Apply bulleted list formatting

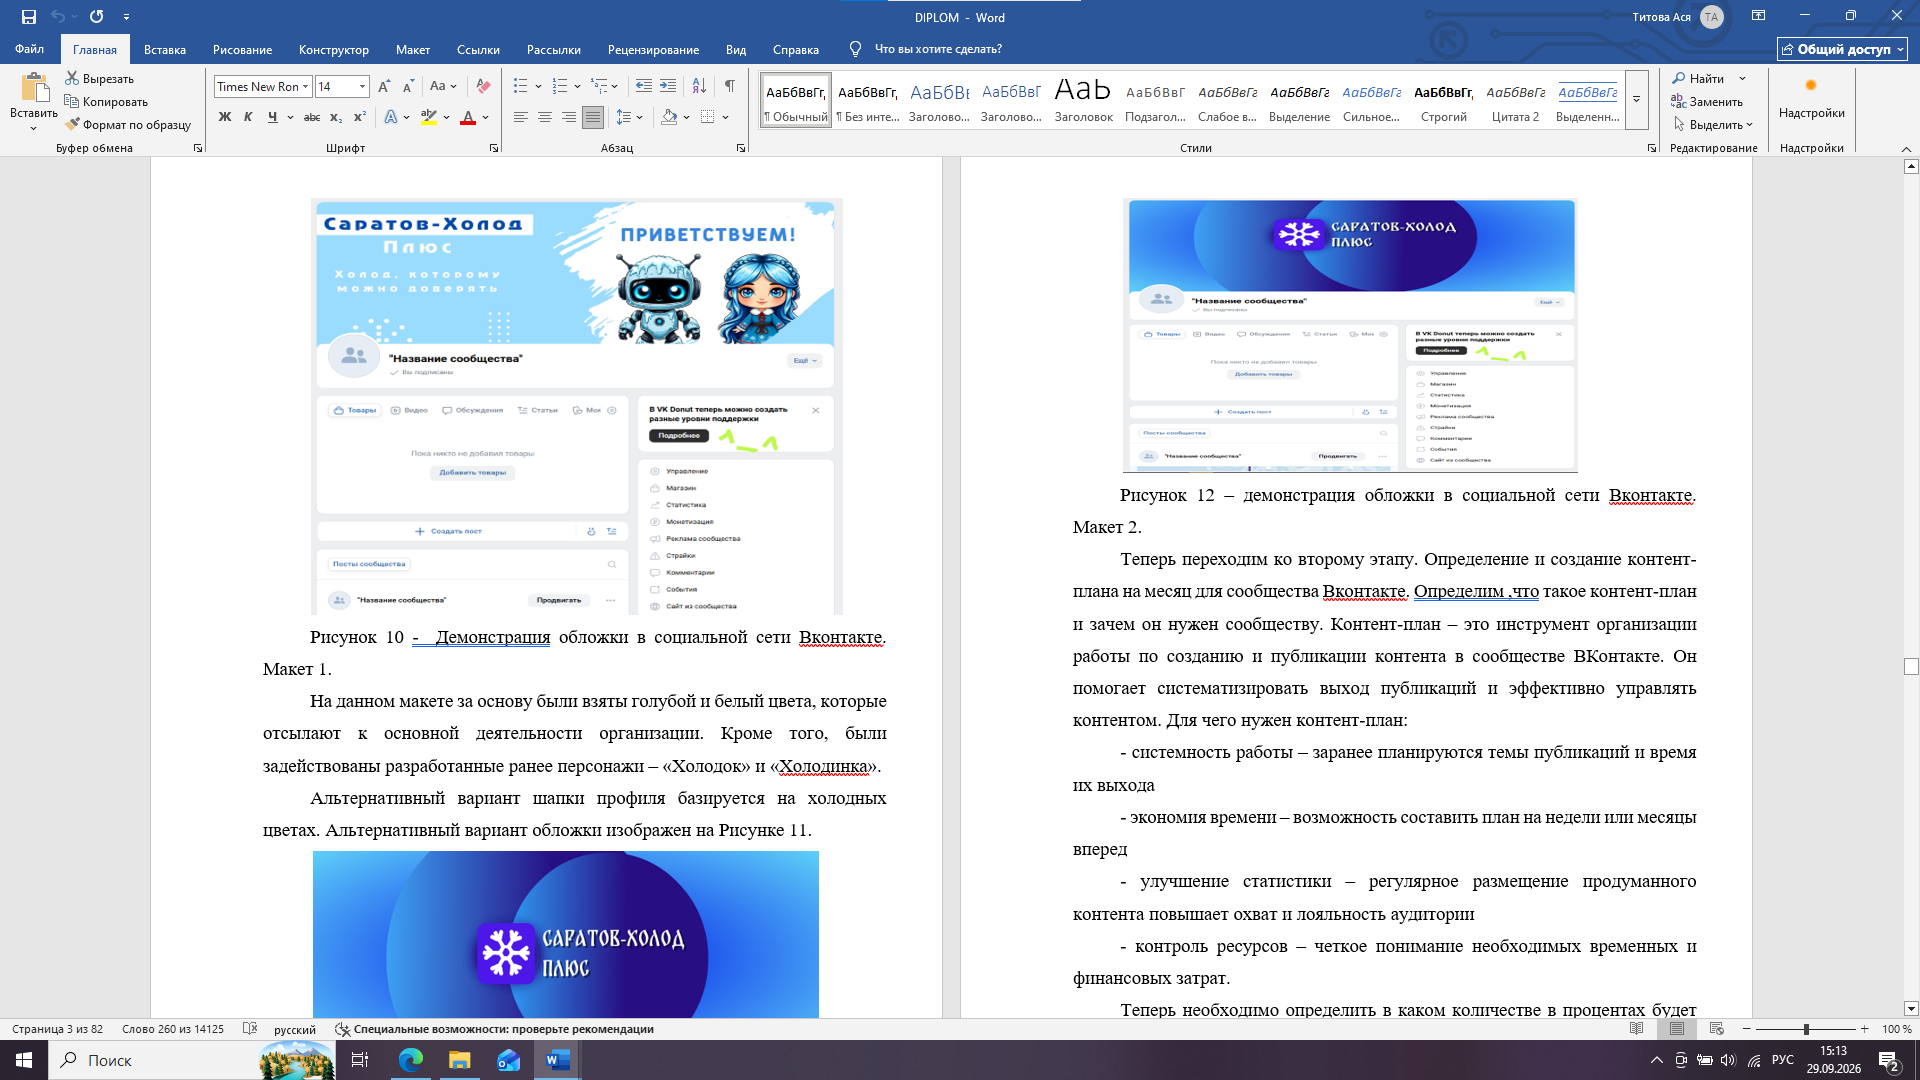pyautogui.click(x=520, y=86)
